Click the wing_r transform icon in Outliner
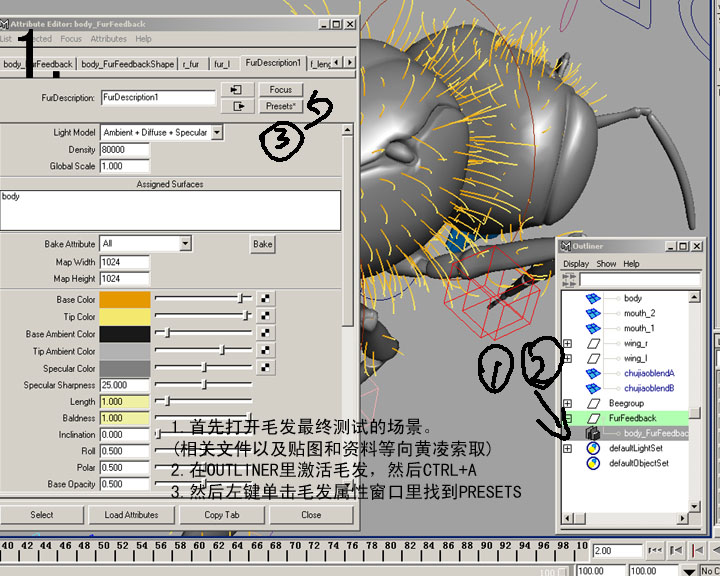Image resolution: width=720 pixels, height=576 pixels. (x=593, y=344)
